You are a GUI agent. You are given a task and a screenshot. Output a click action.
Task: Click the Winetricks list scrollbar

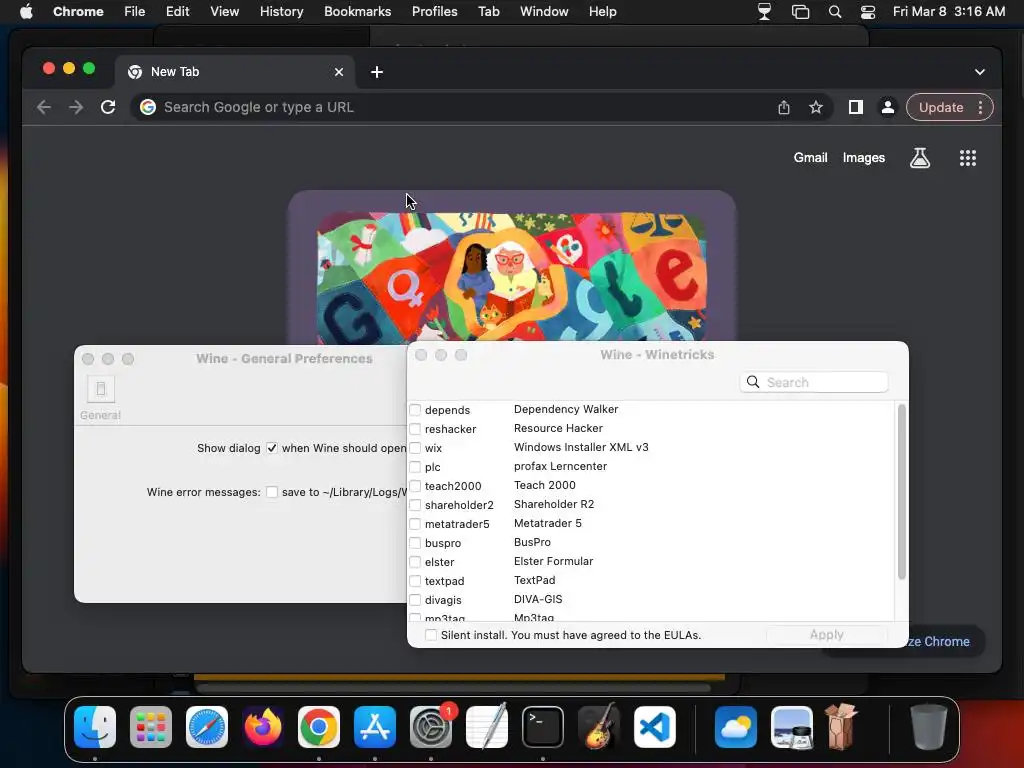tap(901, 492)
